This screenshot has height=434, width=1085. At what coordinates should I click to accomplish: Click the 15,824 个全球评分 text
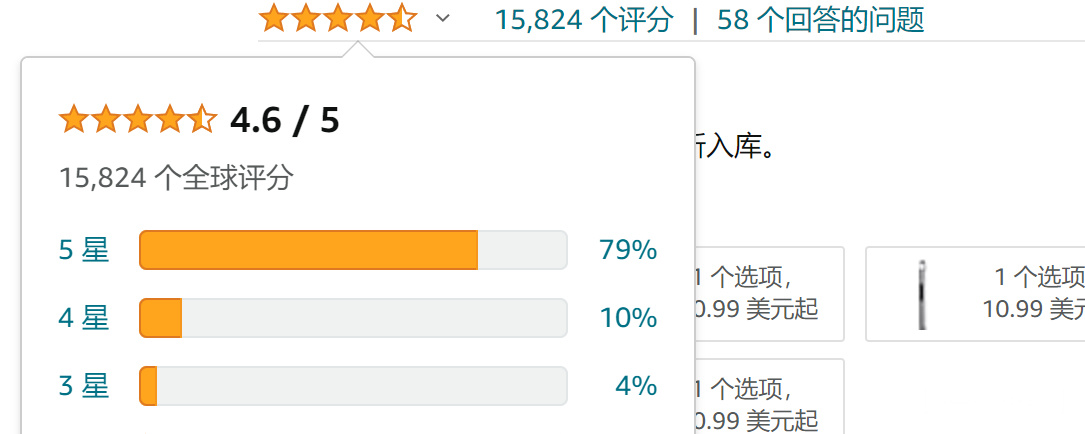[176, 179]
